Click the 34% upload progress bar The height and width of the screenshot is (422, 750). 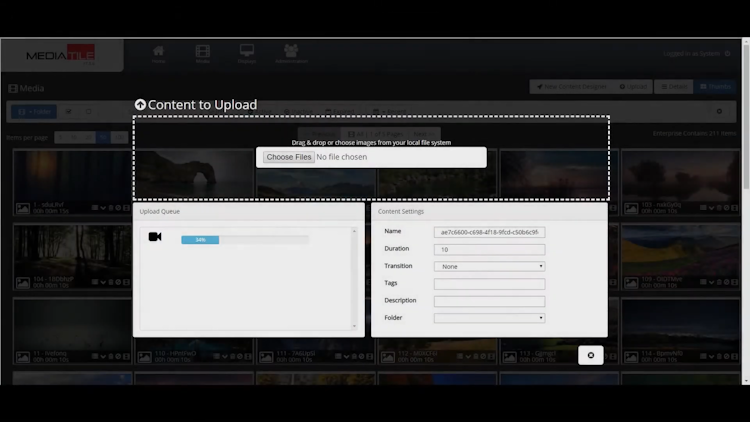point(245,240)
